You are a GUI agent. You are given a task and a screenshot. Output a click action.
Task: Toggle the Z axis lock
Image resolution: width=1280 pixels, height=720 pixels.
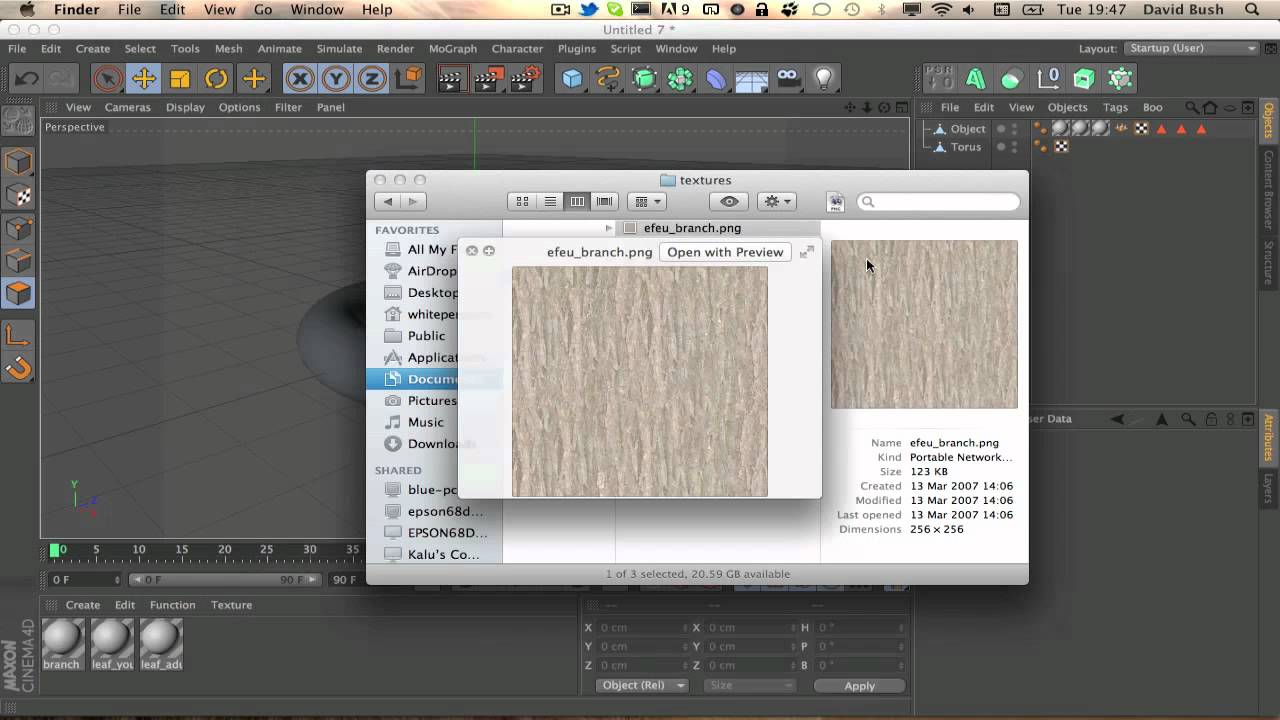click(x=371, y=79)
